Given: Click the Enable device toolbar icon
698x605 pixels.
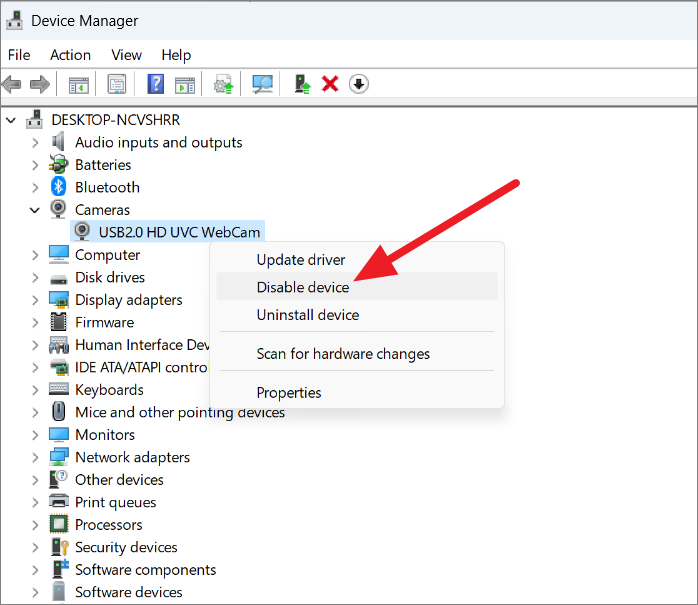Looking at the screenshot, I should pos(302,84).
